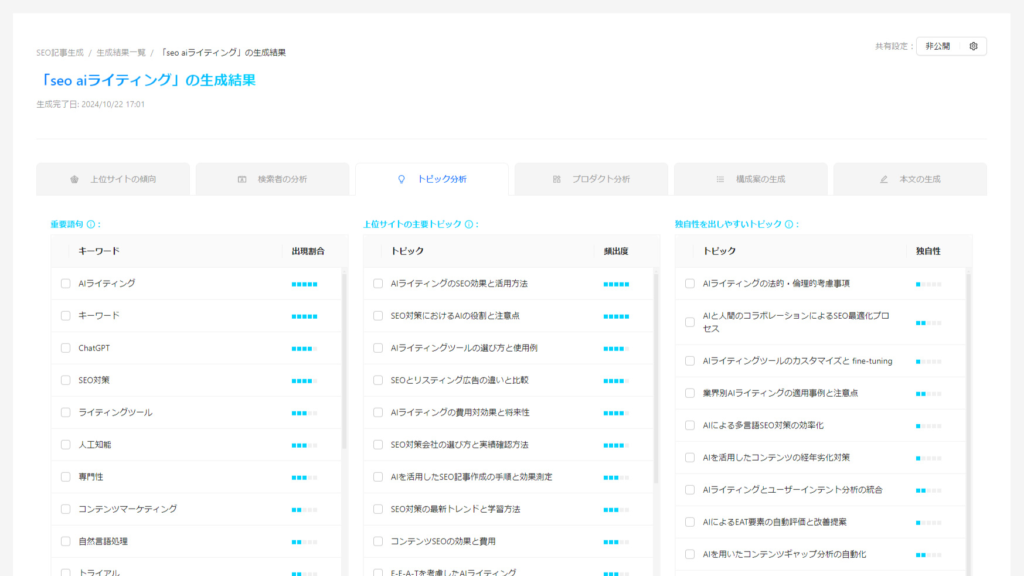Click AIライティングツールのカスタマイズと fine-tuning text

coord(797,360)
